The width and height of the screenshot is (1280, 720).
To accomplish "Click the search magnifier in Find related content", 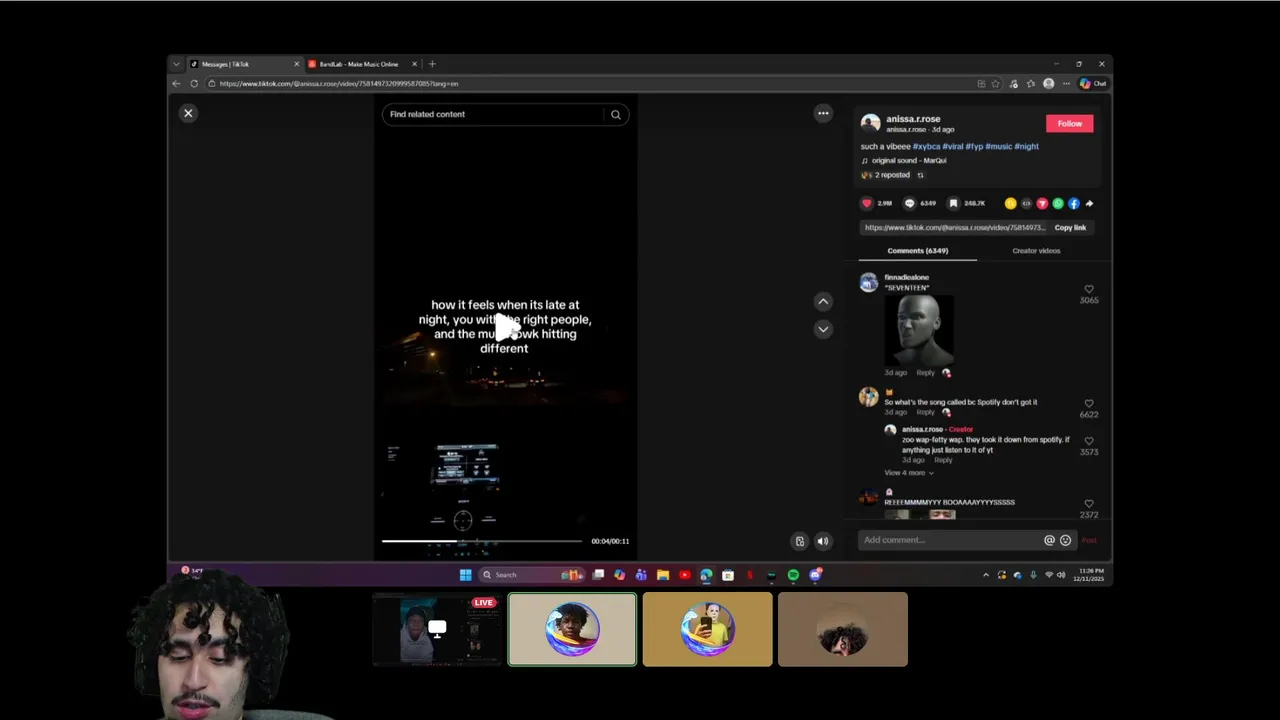I will point(616,114).
